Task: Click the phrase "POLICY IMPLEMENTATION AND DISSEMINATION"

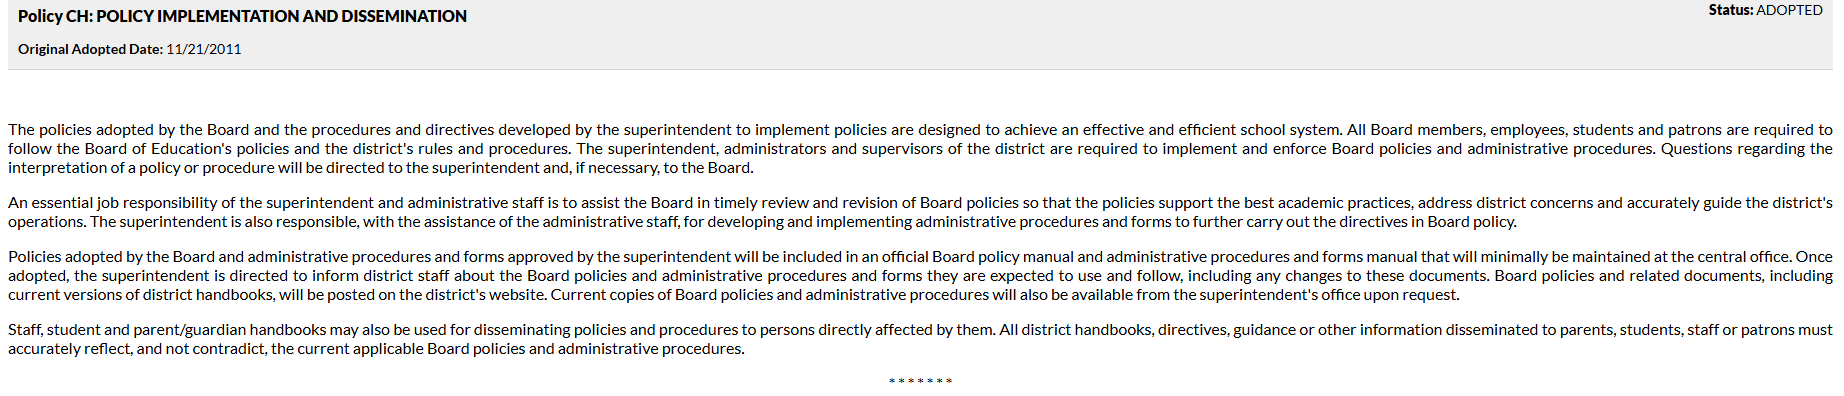Action: click(x=282, y=16)
